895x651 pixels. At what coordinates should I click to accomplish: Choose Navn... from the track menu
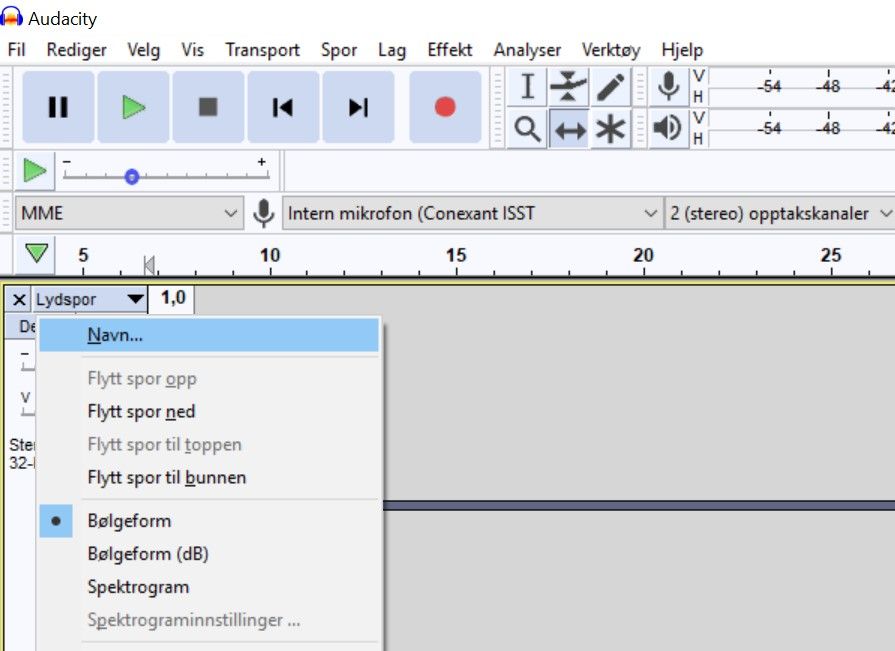point(115,335)
